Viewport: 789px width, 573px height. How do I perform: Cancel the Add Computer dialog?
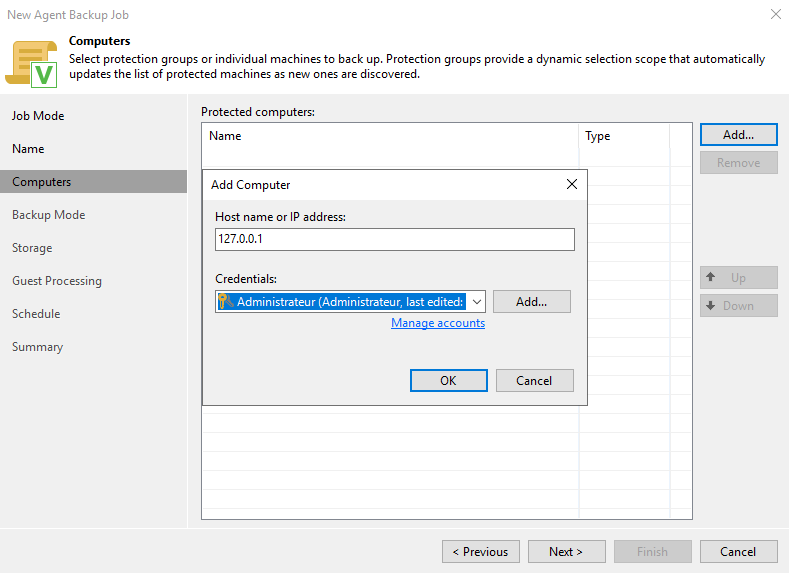(x=534, y=381)
